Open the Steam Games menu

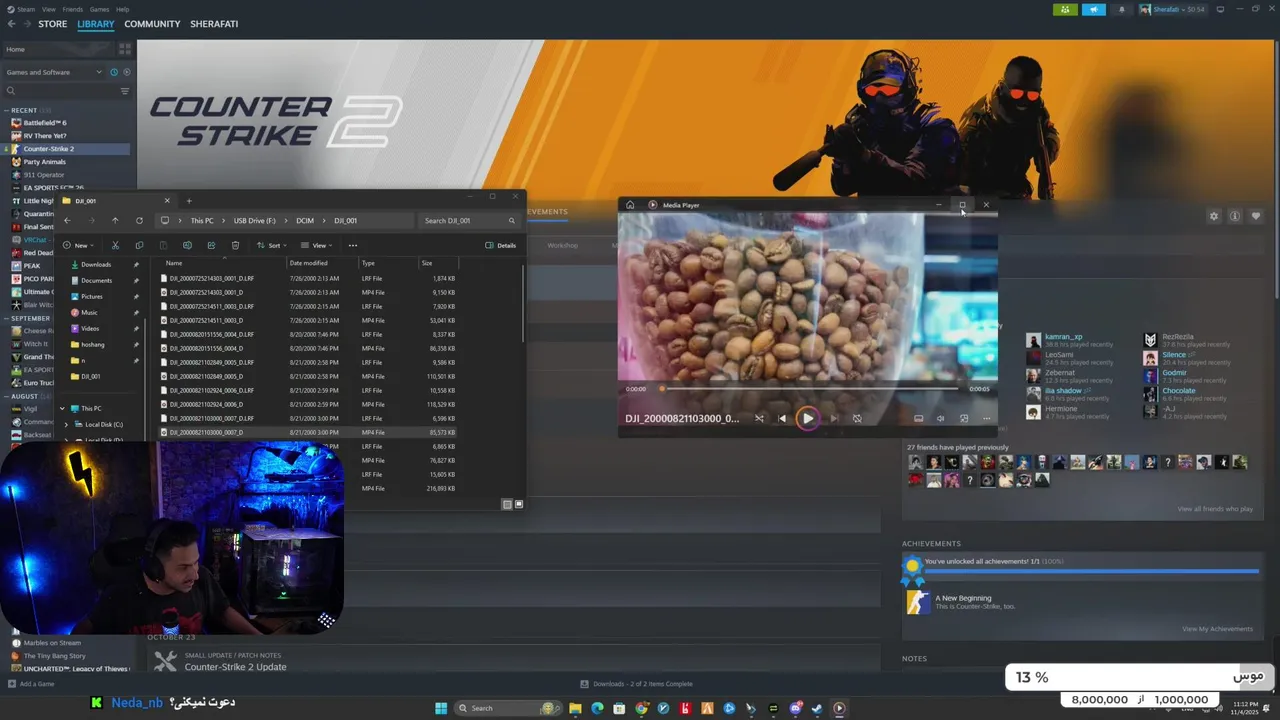point(99,9)
